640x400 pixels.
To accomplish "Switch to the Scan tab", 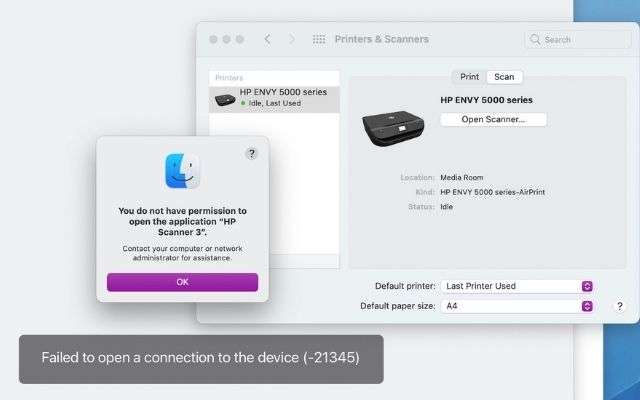I will (x=504, y=77).
